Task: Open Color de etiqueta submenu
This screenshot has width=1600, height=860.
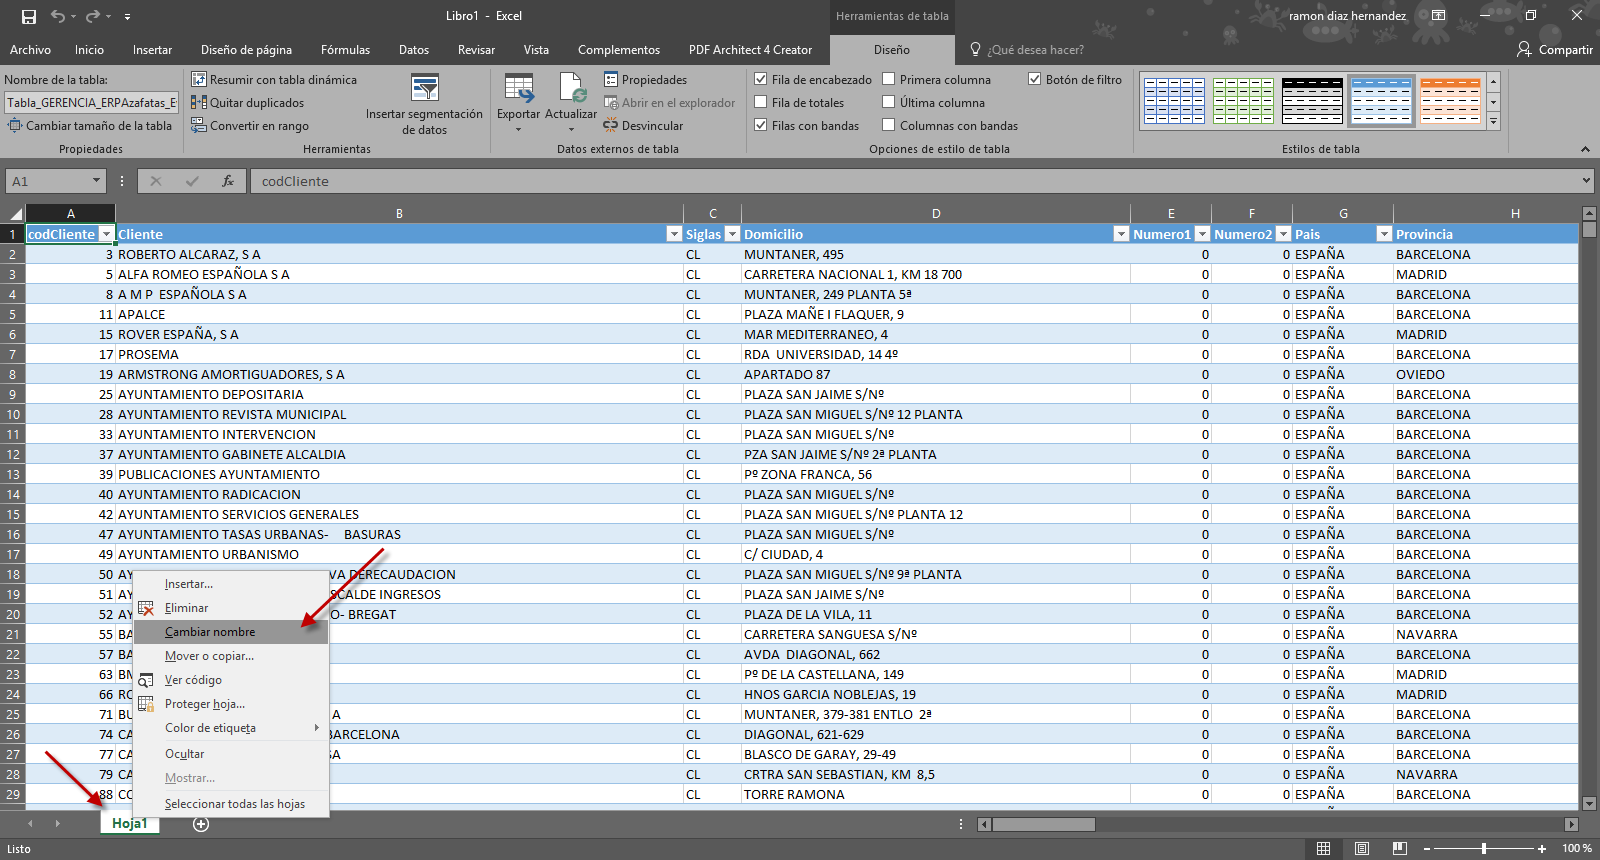Action: pyautogui.click(x=231, y=728)
